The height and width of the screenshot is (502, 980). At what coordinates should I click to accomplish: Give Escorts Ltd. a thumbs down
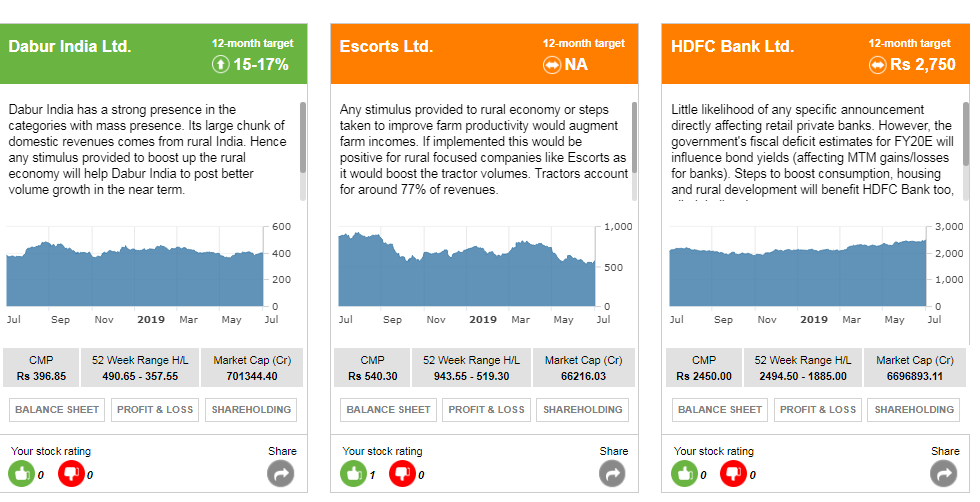(x=402, y=473)
